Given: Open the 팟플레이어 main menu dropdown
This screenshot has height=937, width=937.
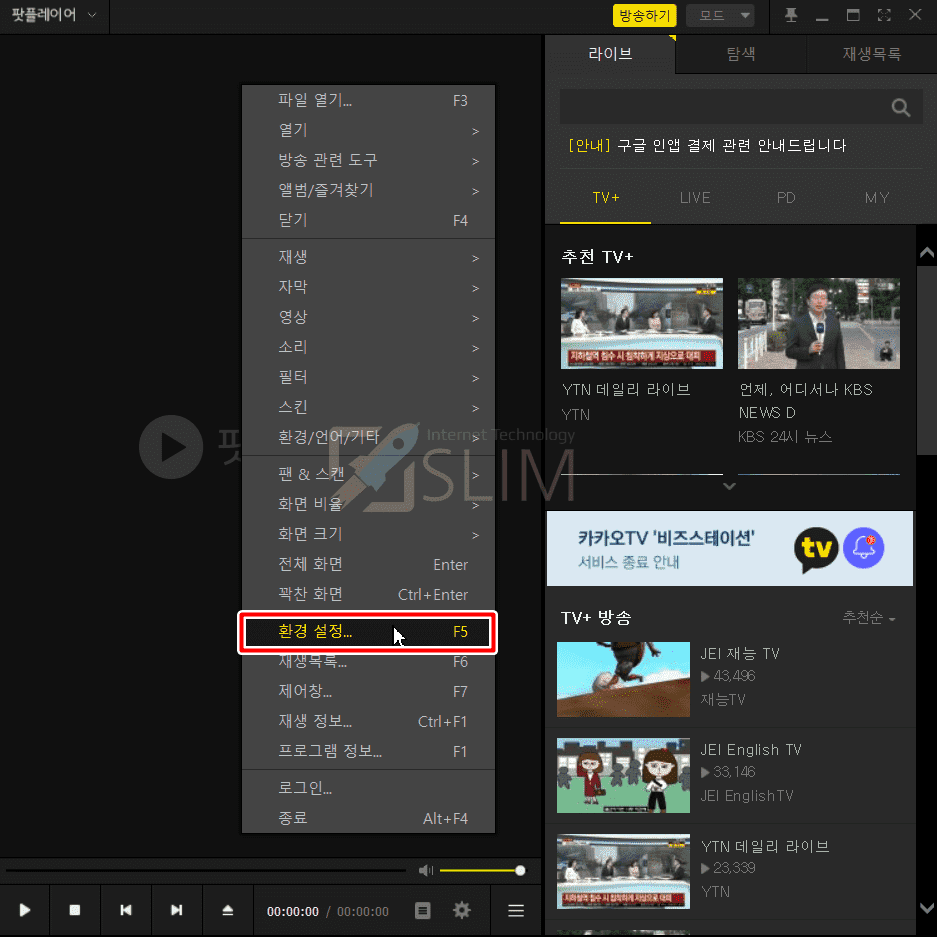Looking at the screenshot, I should click(54, 15).
